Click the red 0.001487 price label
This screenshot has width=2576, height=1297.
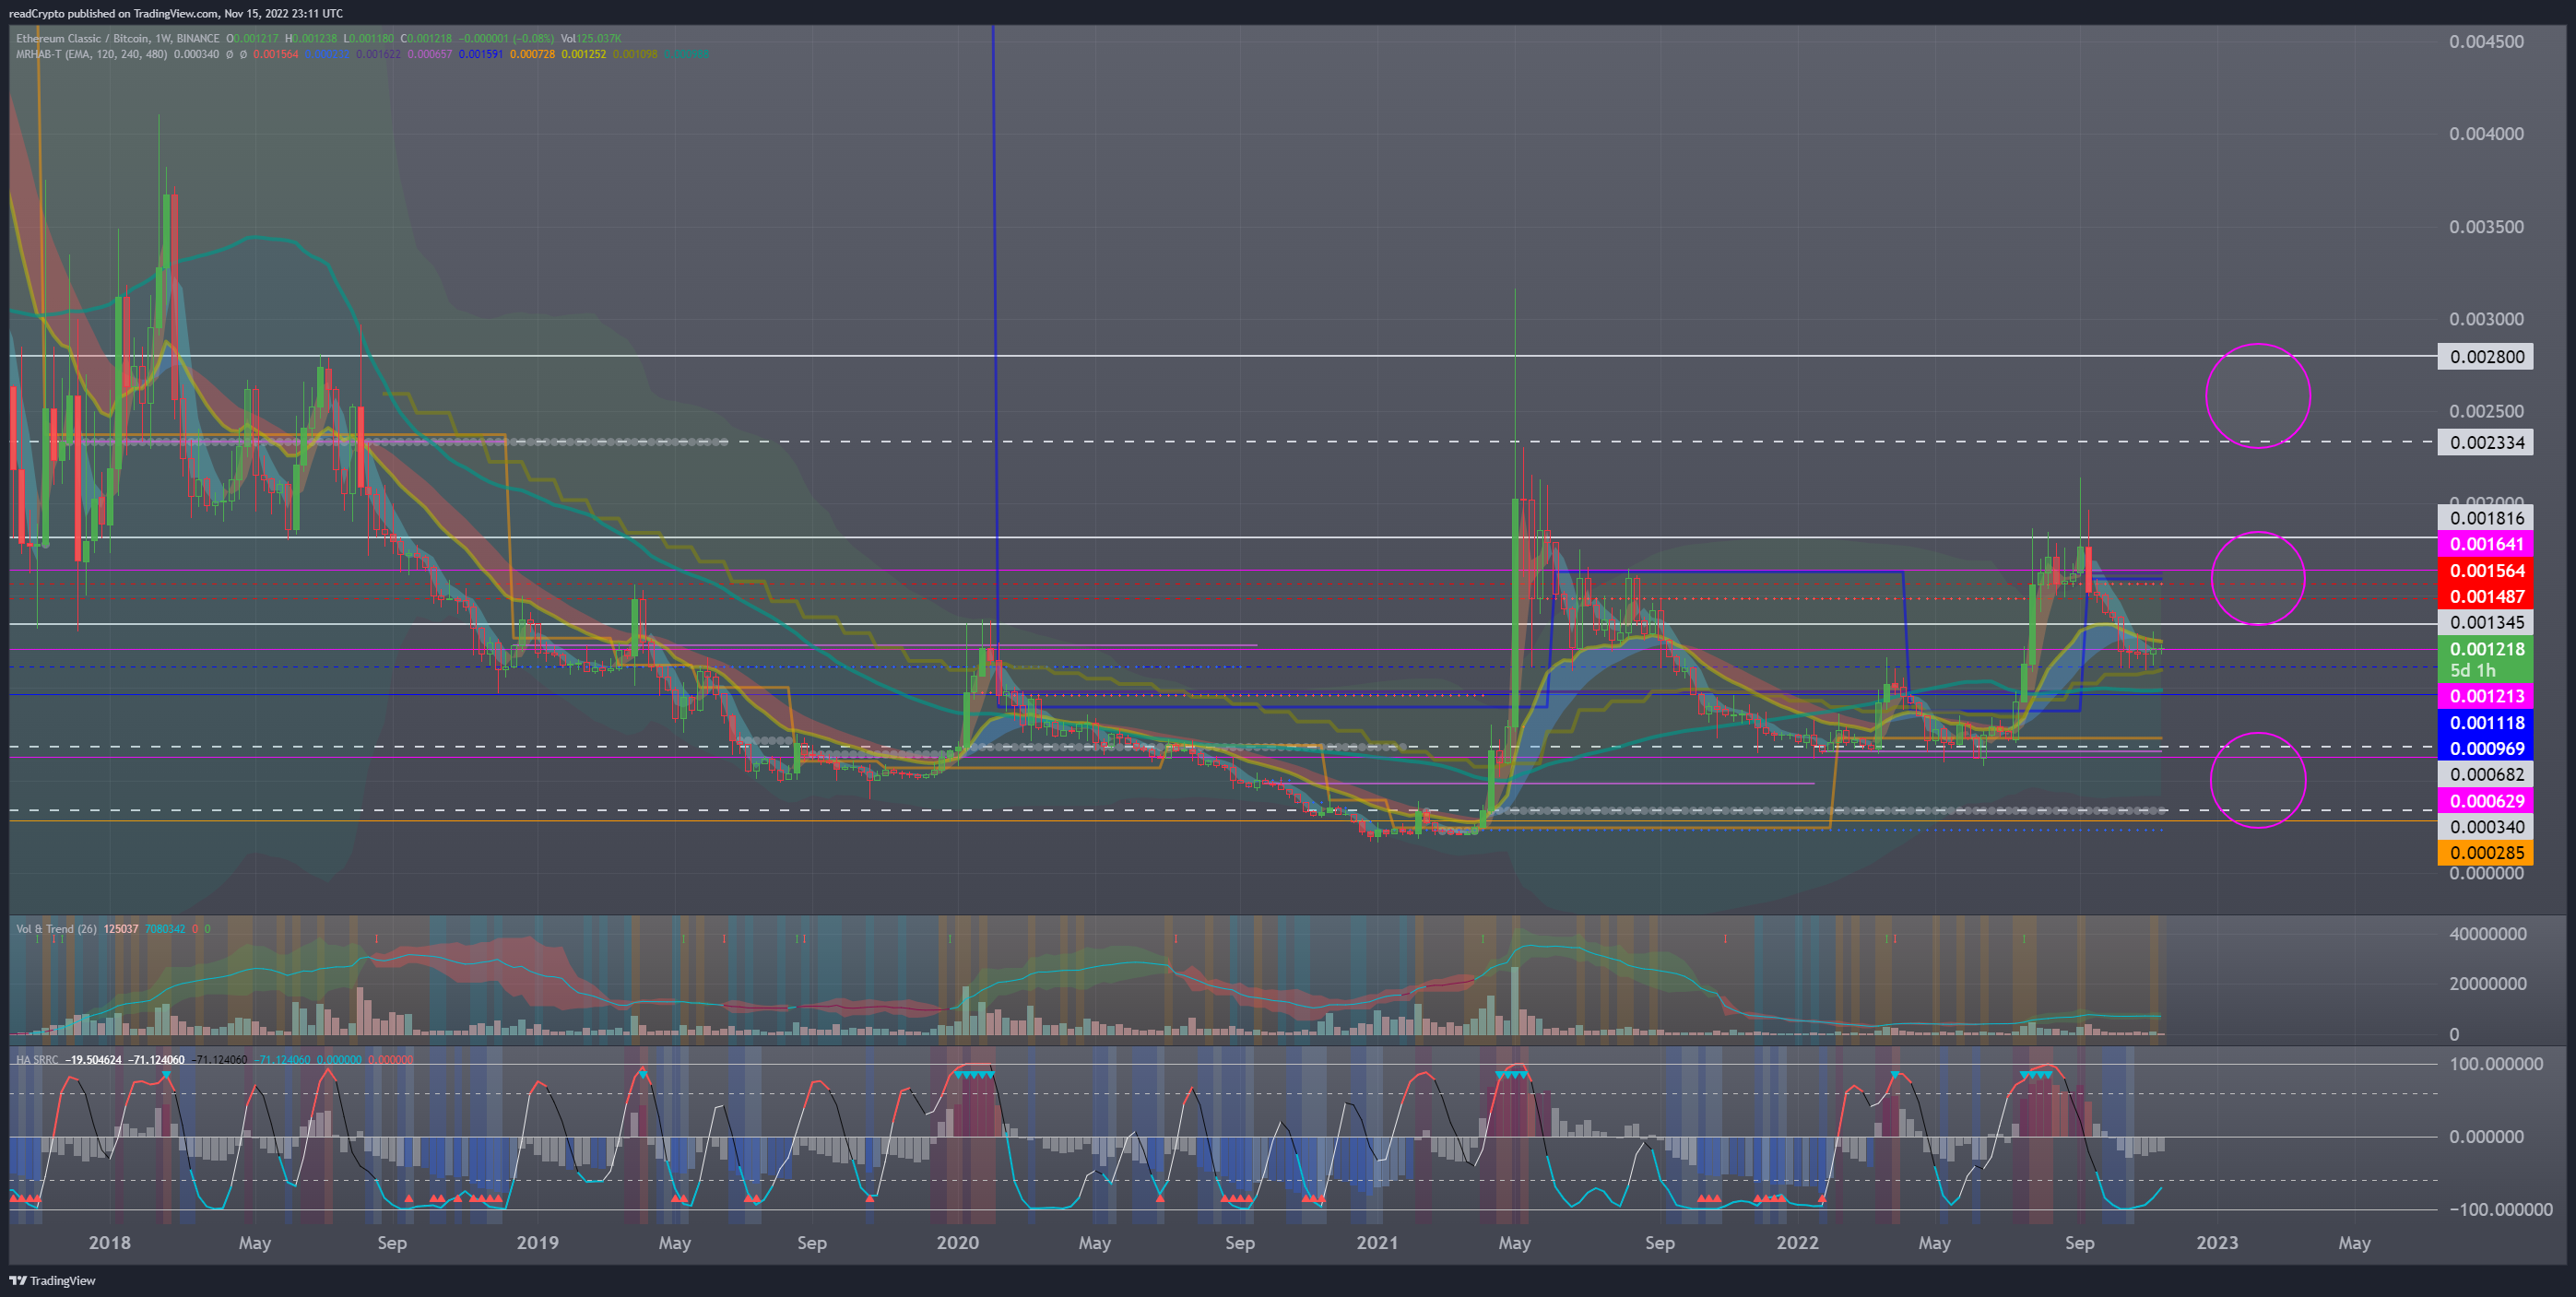pos(2486,597)
